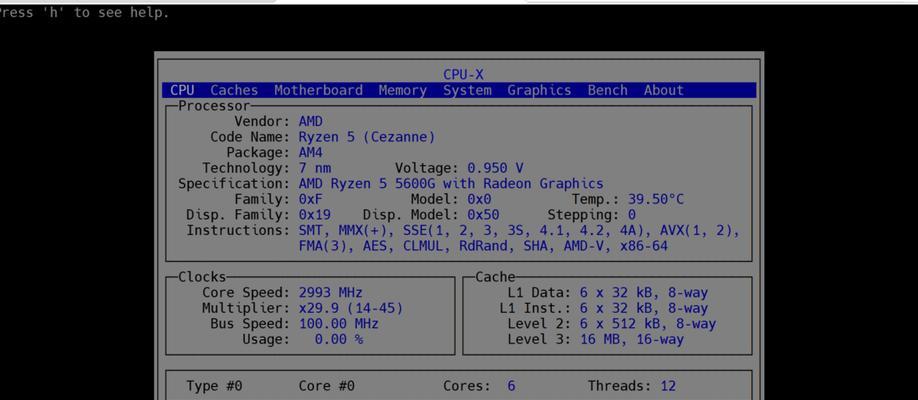Click the instructions line starting with SMT
This screenshot has width=918, height=400.
click(x=519, y=231)
